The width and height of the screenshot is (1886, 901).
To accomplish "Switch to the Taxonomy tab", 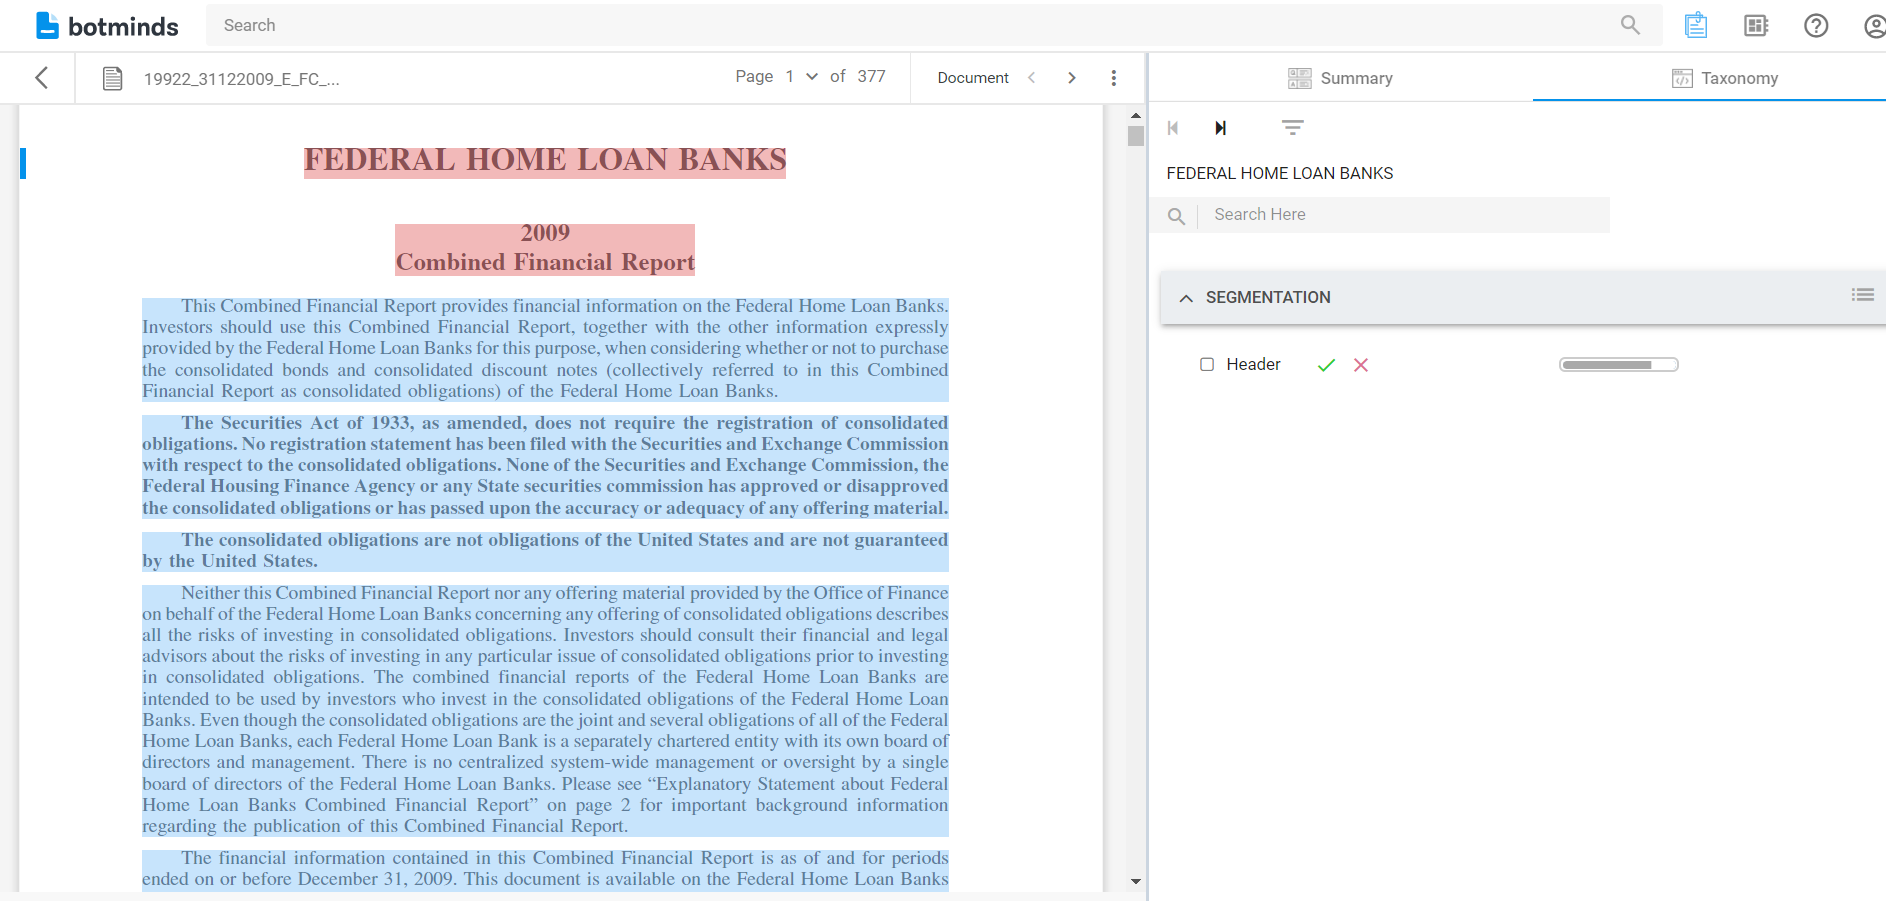I will pos(1725,78).
